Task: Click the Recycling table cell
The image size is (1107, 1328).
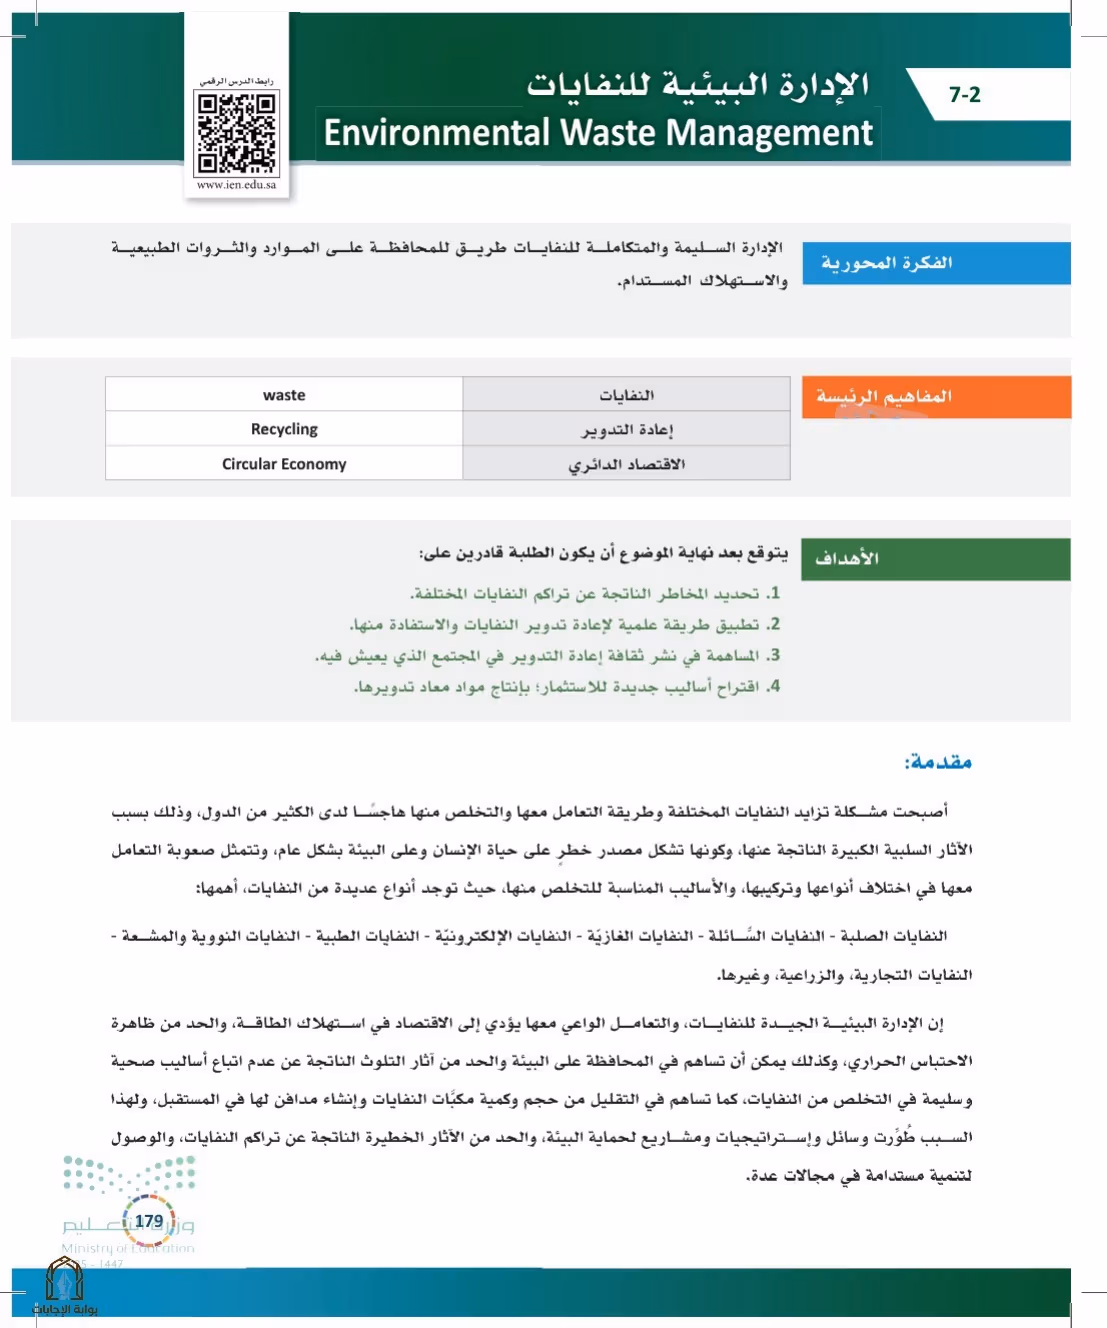Action: pos(284,429)
